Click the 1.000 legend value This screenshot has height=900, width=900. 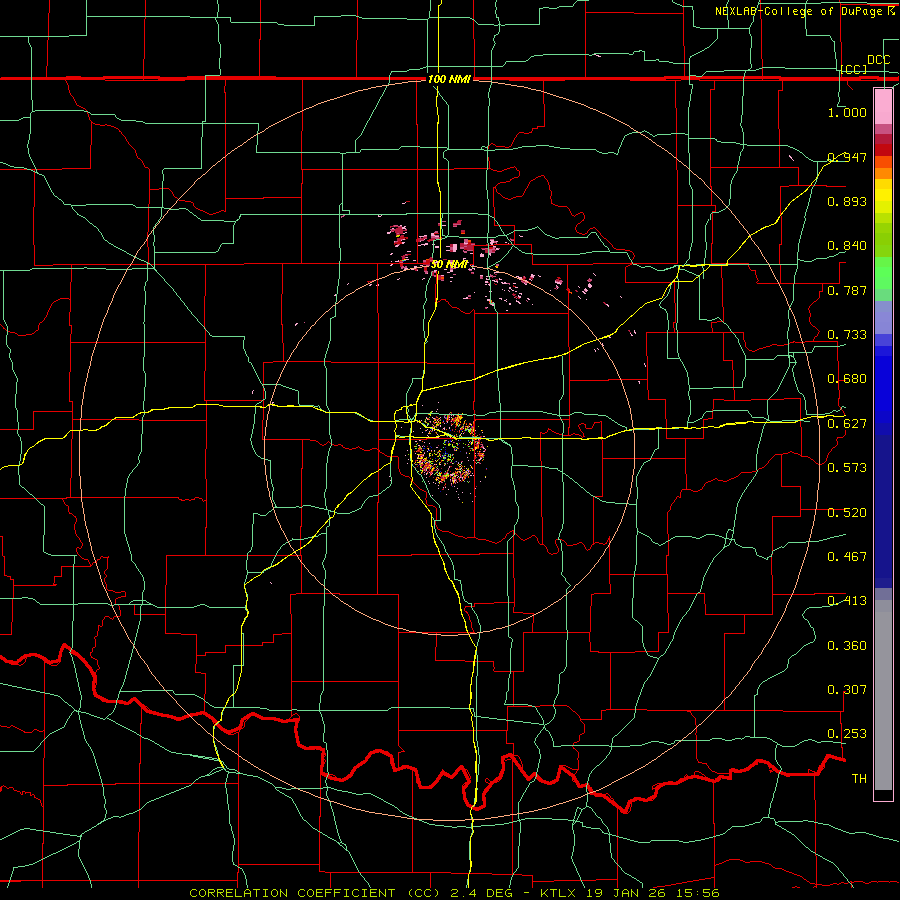847,112
